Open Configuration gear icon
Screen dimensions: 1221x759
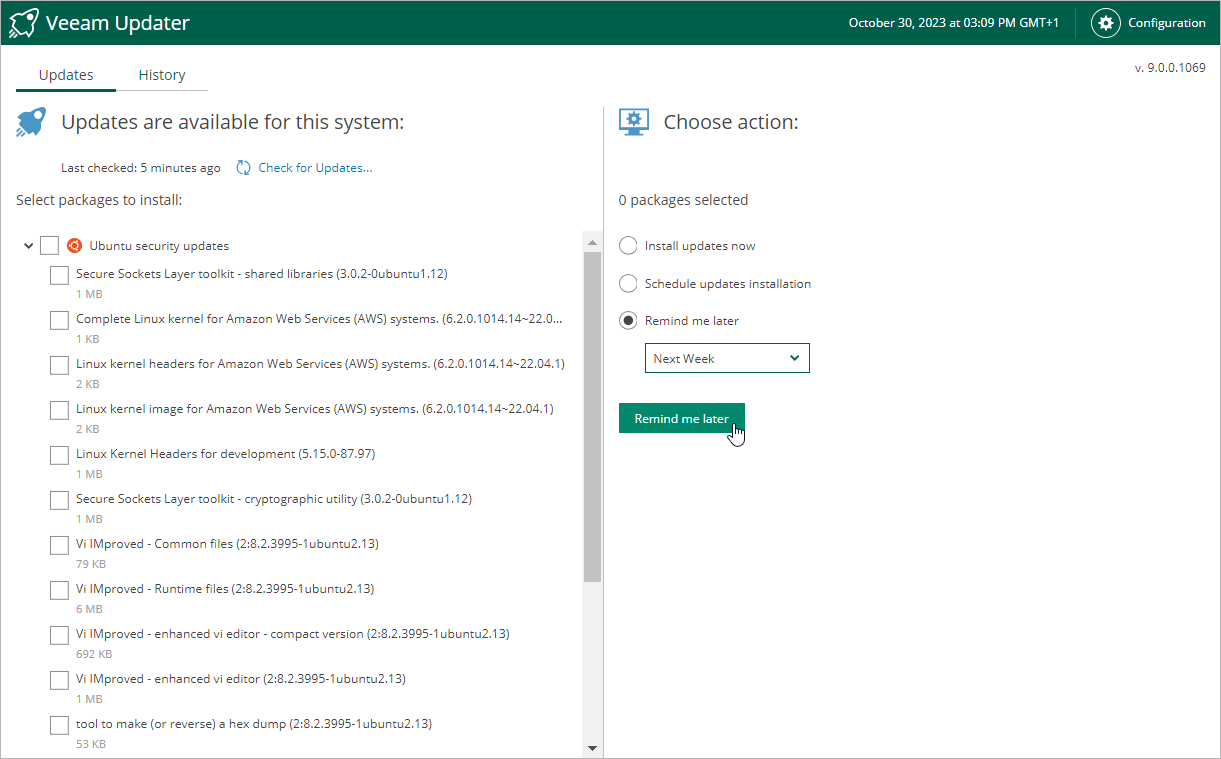tap(1105, 23)
